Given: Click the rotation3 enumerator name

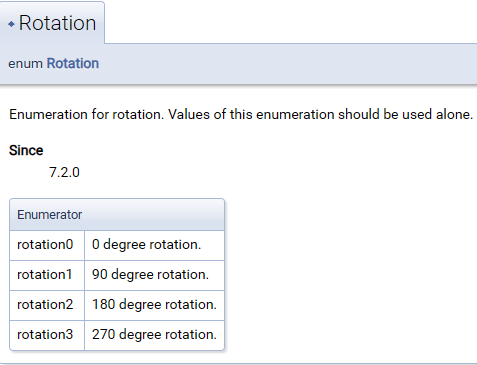Looking at the screenshot, I should [x=45, y=335].
